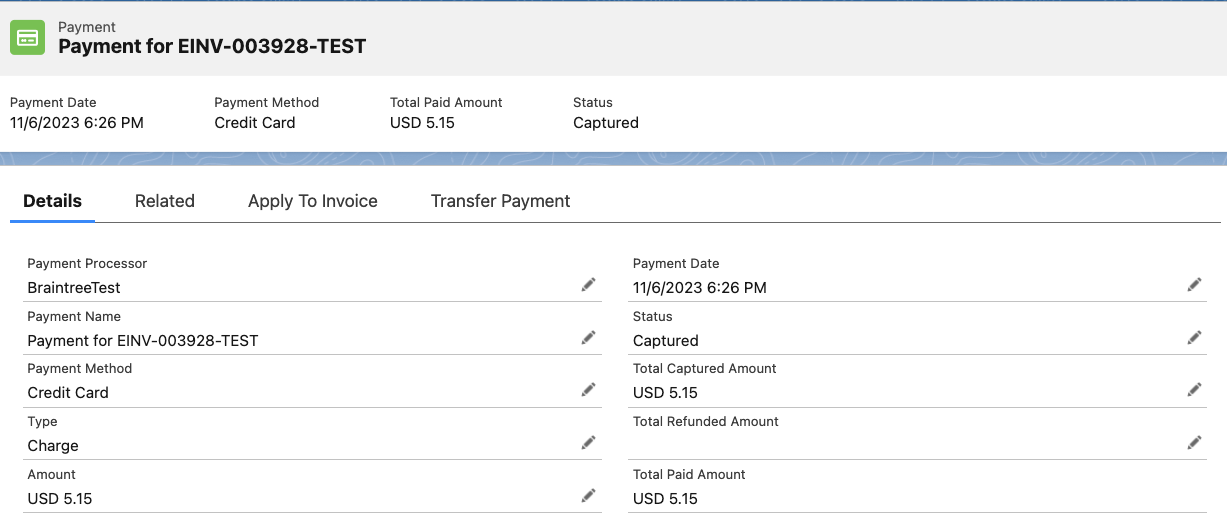Viewport: 1227px width, 523px height.
Task: Edit Payment Method using its pencil icon
Action: pyautogui.click(x=589, y=390)
